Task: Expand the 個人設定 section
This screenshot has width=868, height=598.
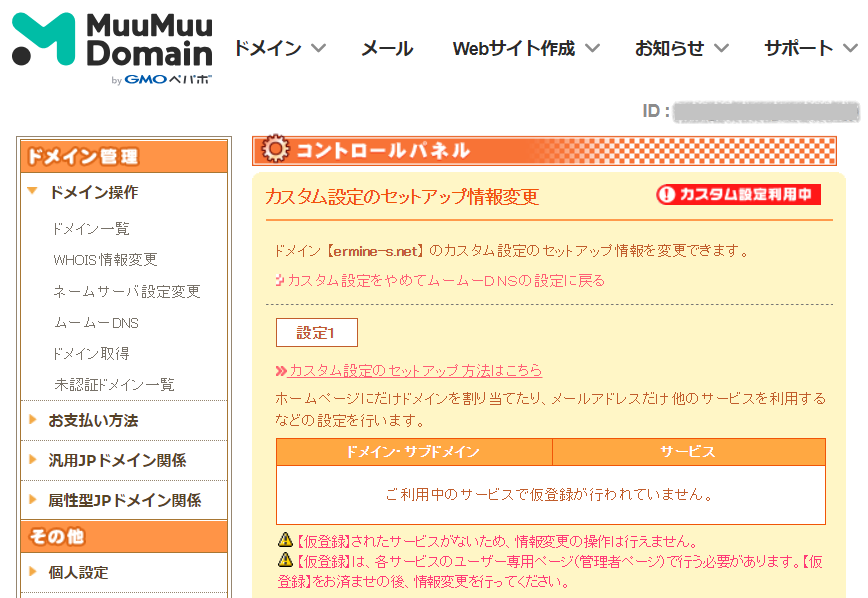Action: pyautogui.click(x=78, y=572)
